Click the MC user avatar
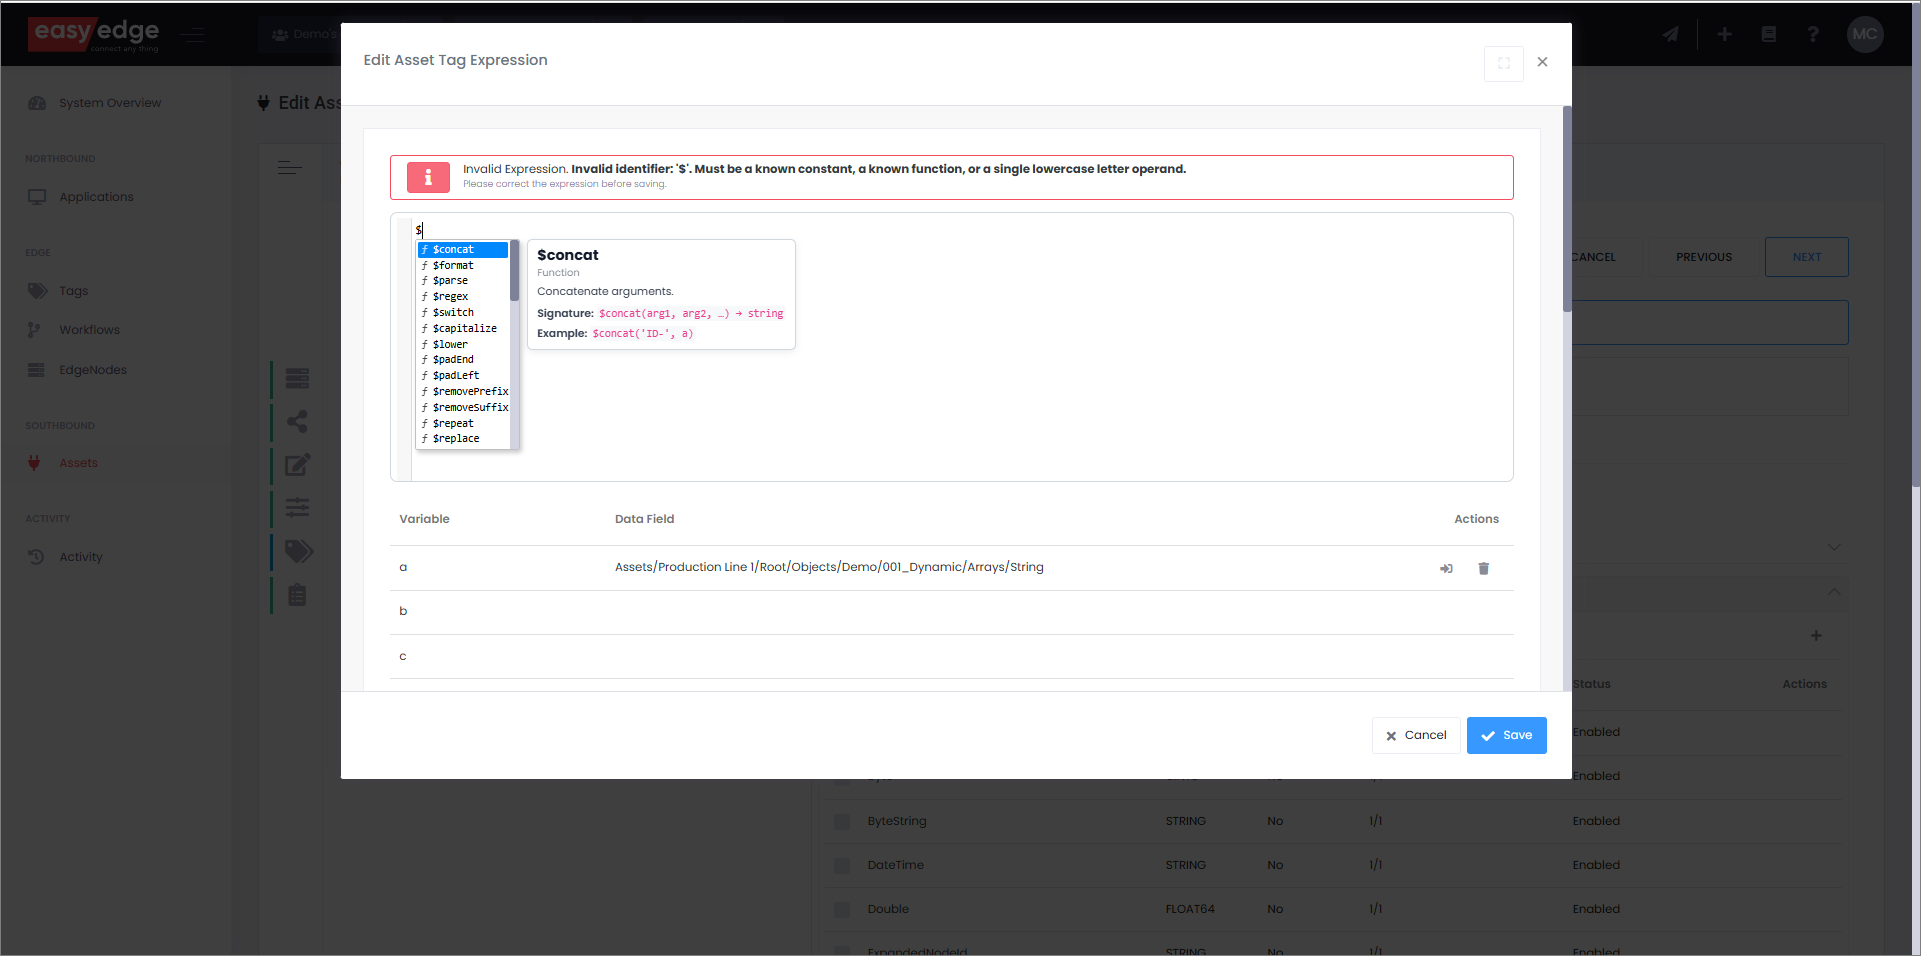 coord(1864,34)
